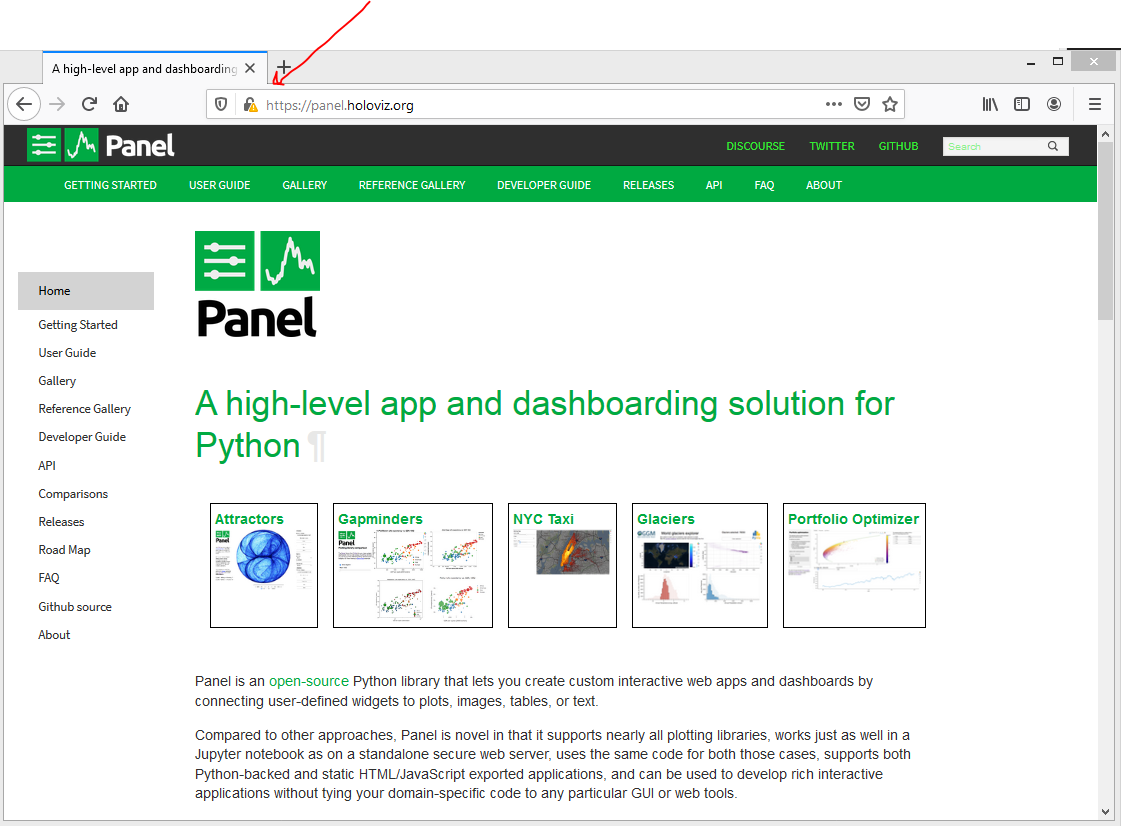This screenshot has height=826, width=1121.
Task: Visit the DISCOURSE link in header
Action: (756, 146)
